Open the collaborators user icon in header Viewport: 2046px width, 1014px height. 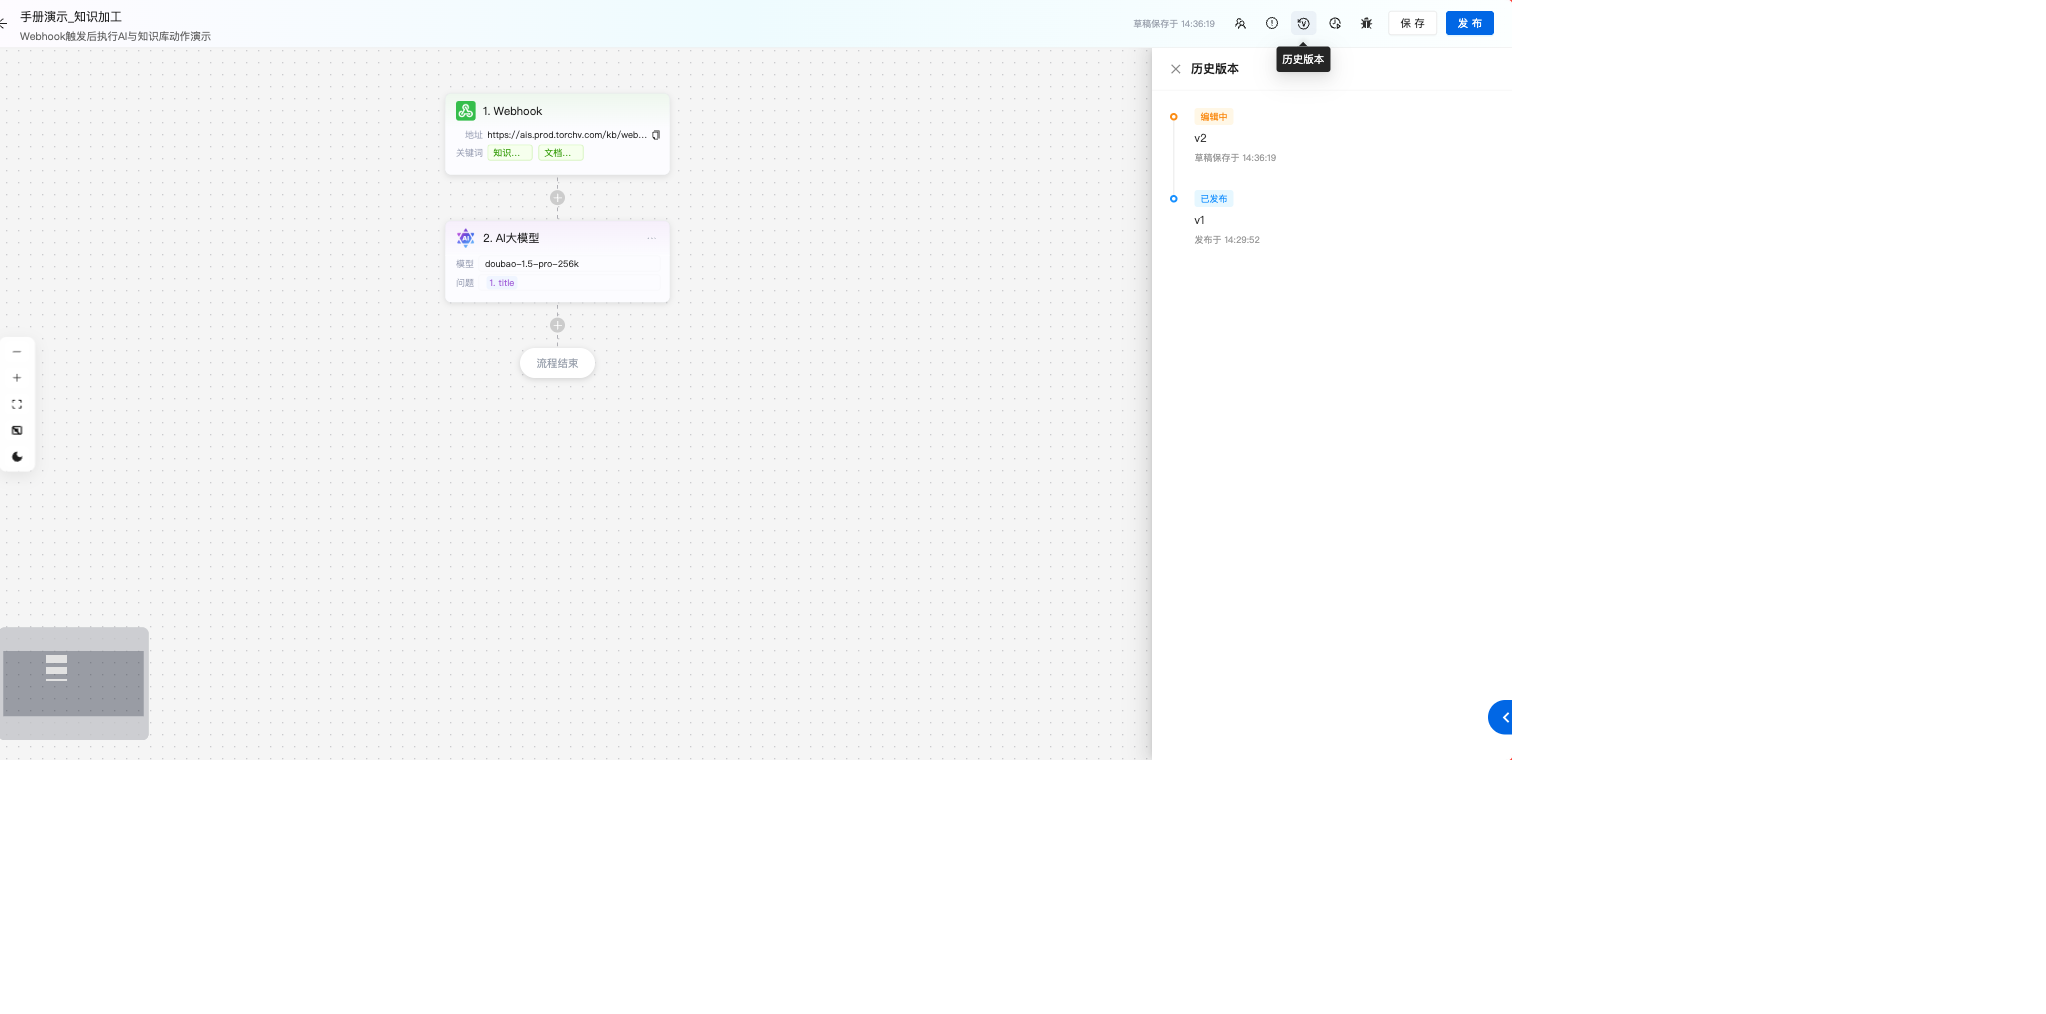(1240, 23)
